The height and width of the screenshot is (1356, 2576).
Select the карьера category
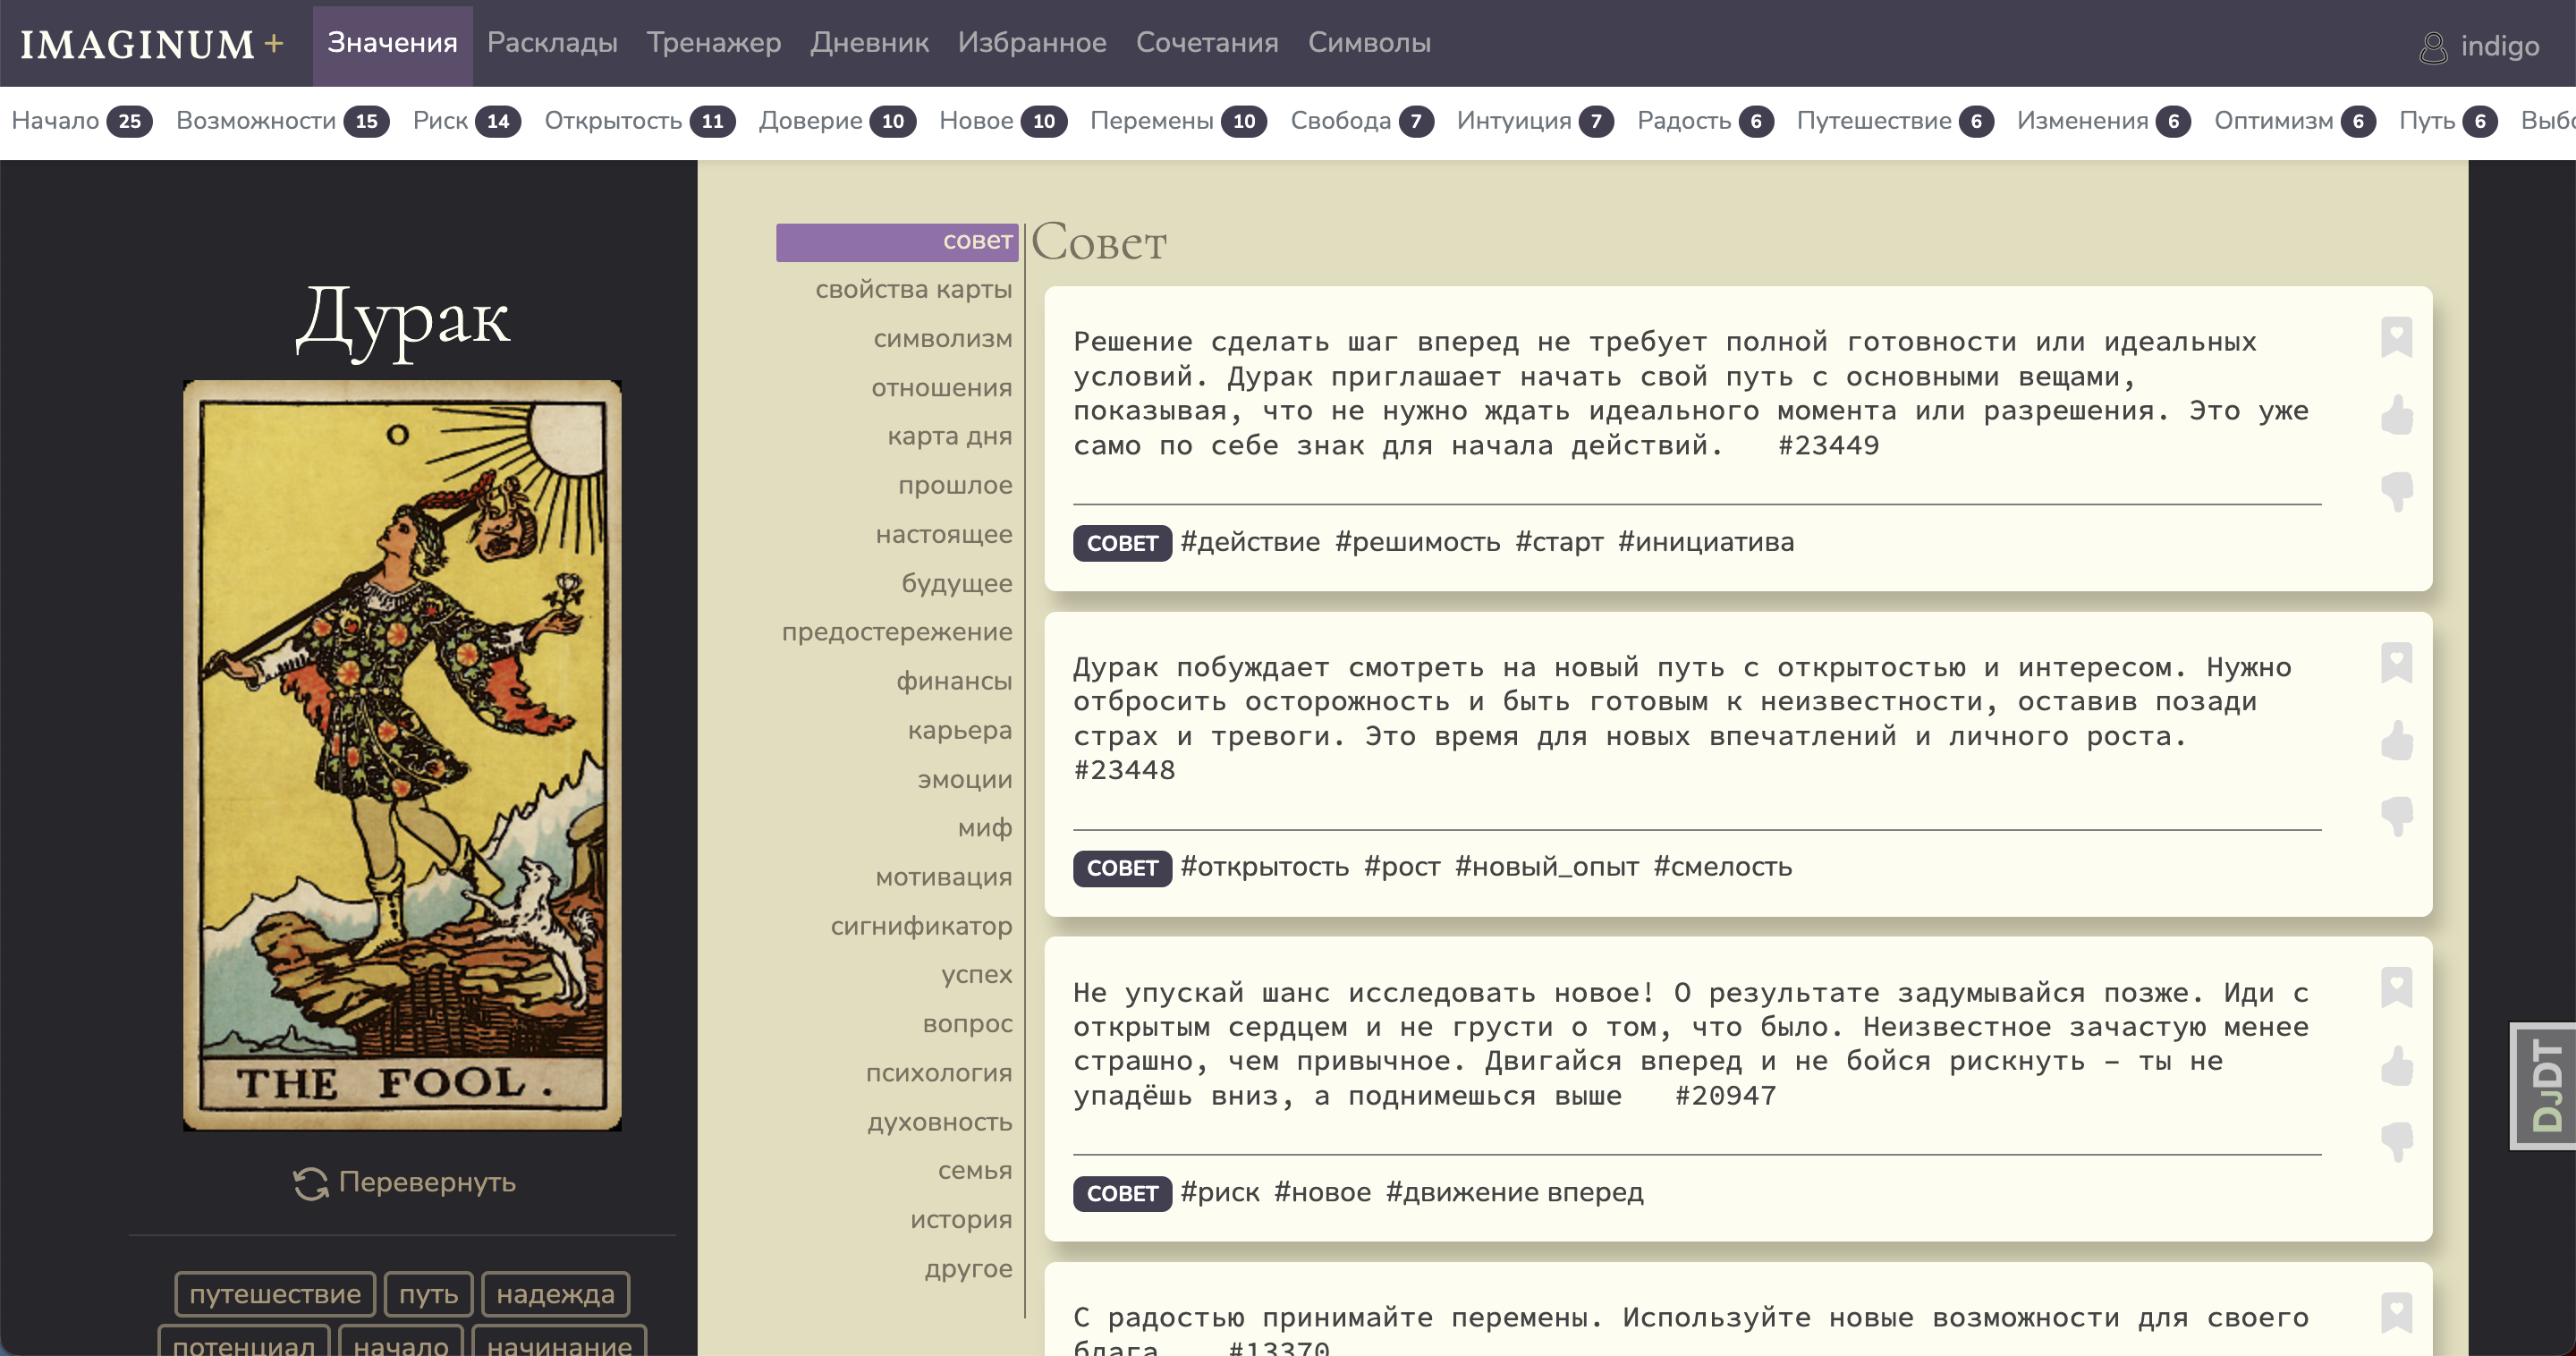[960, 731]
